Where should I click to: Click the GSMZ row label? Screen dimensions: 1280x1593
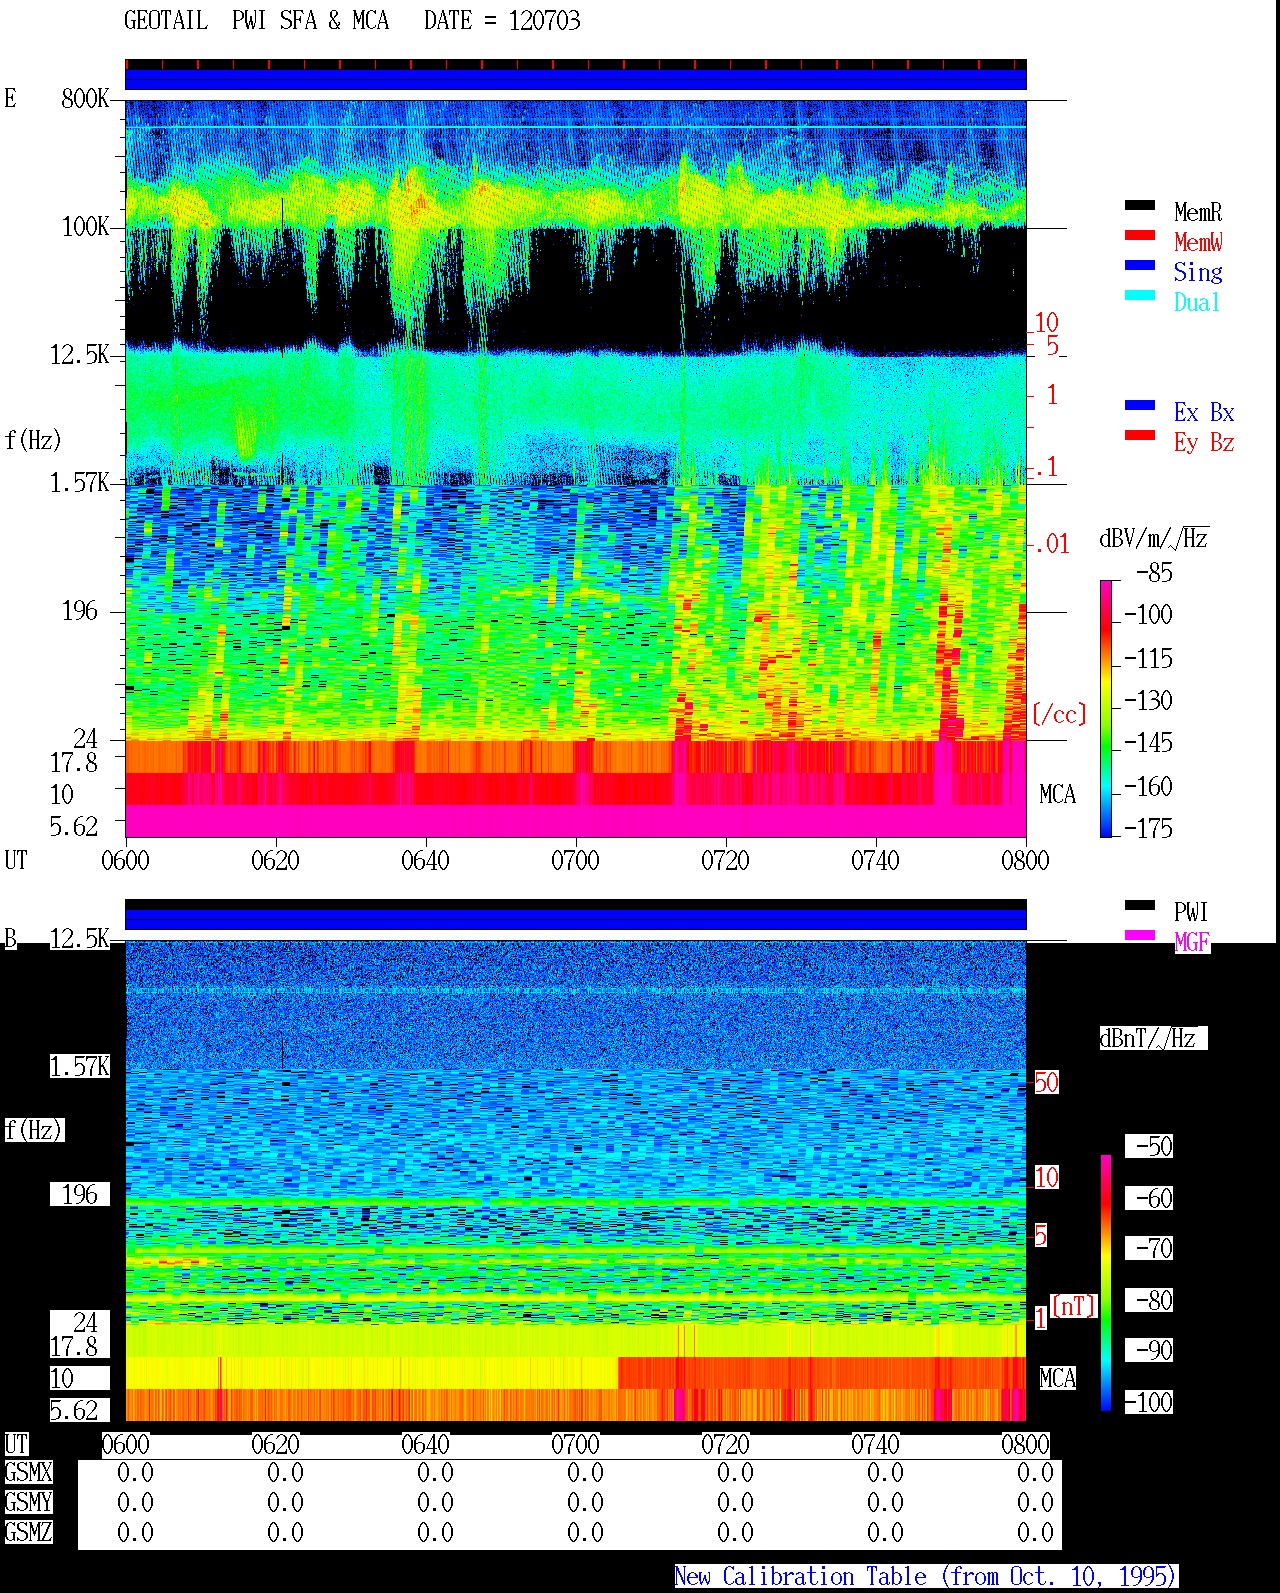pos(28,1532)
